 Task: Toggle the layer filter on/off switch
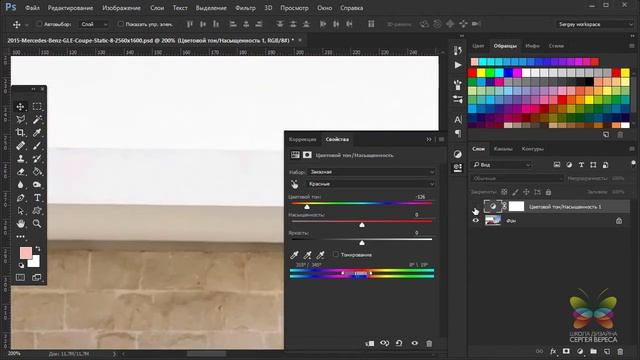[633, 163]
